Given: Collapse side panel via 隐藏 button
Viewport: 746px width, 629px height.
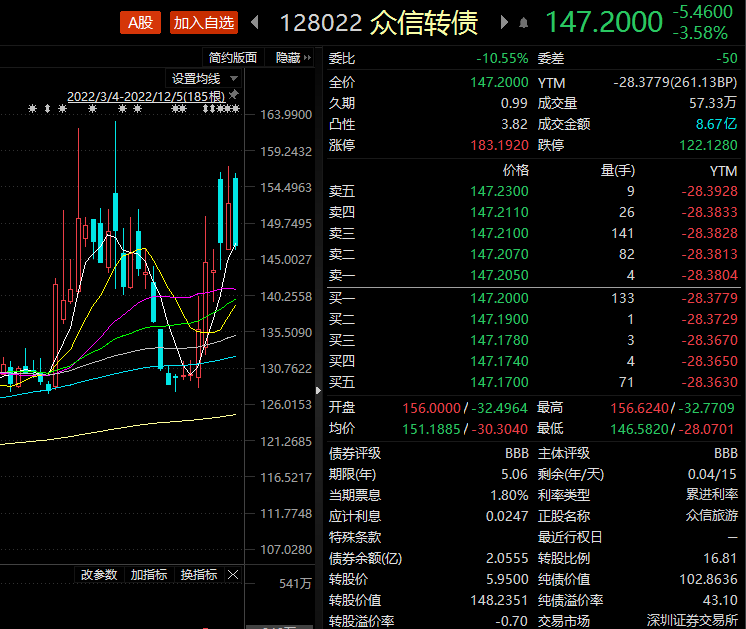Looking at the screenshot, I should (x=291, y=58).
